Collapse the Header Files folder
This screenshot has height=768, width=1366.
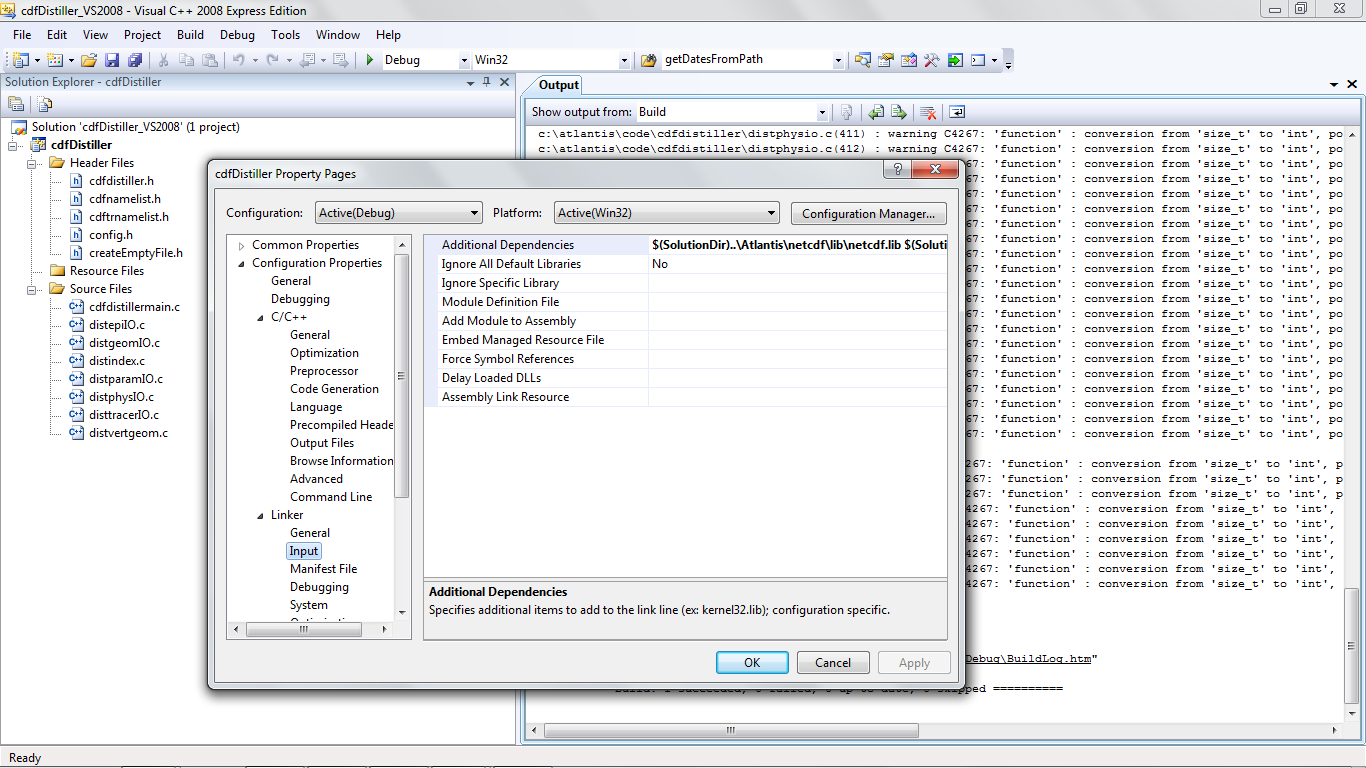[32, 163]
